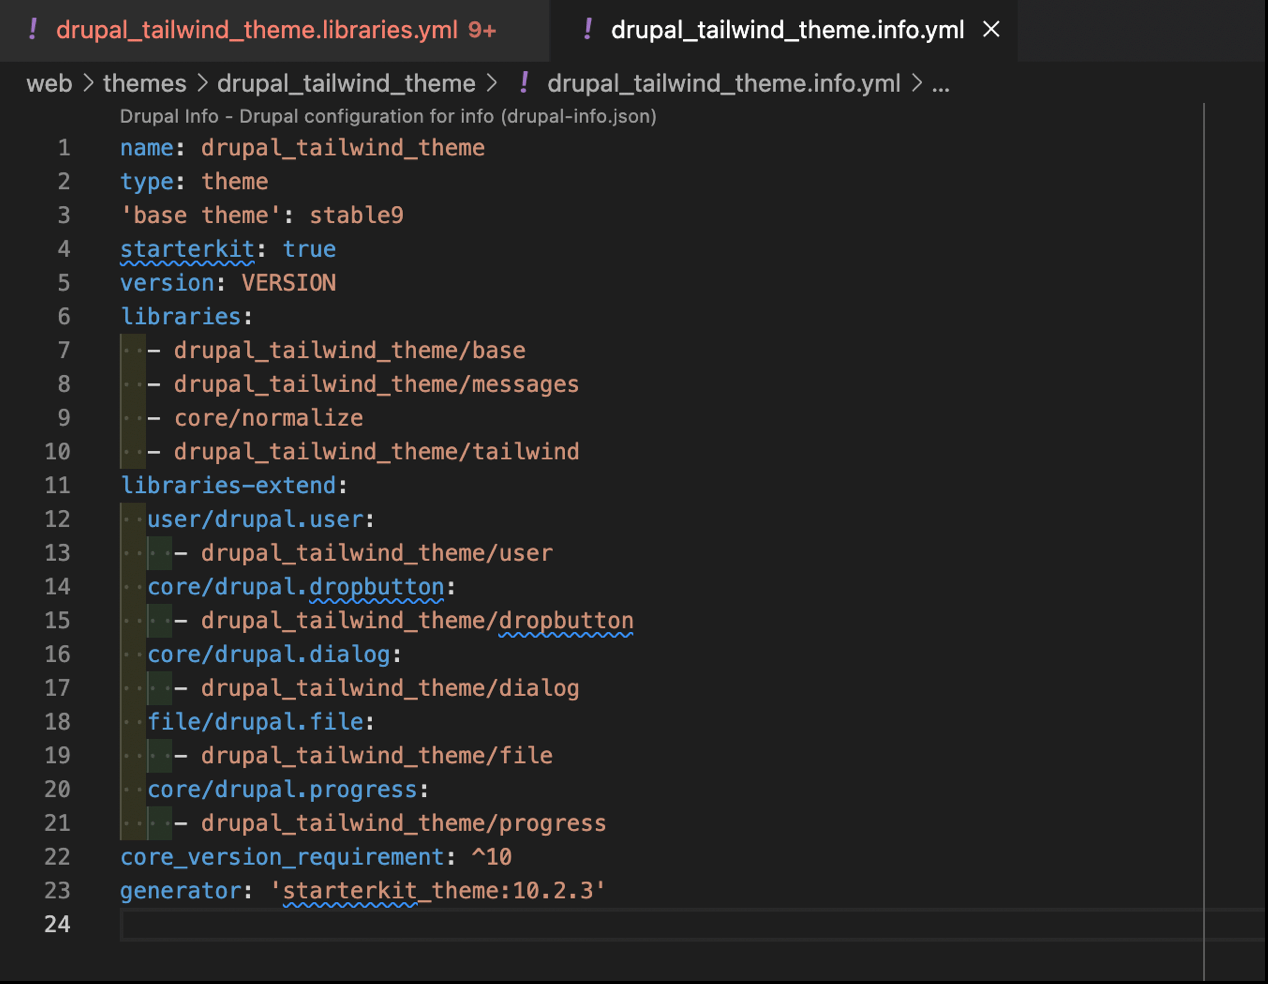Open the 'web' breadcrumb folder
1268x984 pixels.
49,83
